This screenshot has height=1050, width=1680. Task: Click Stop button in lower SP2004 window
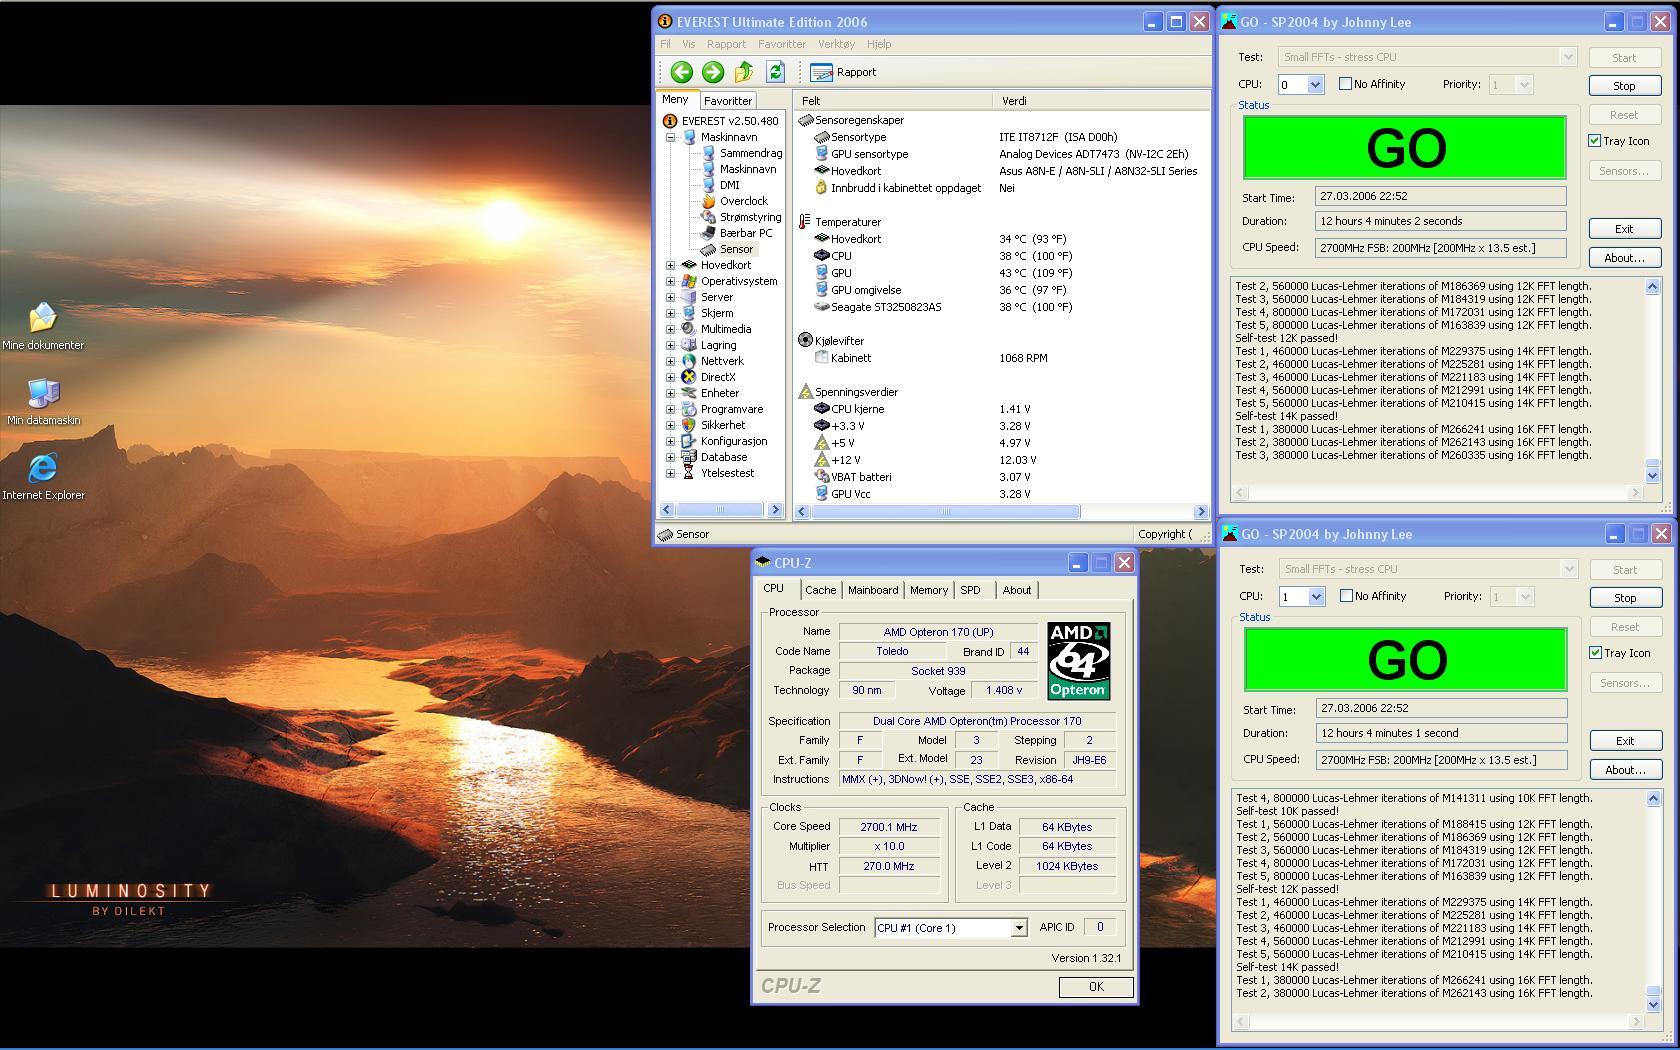[x=1625, y=598]
